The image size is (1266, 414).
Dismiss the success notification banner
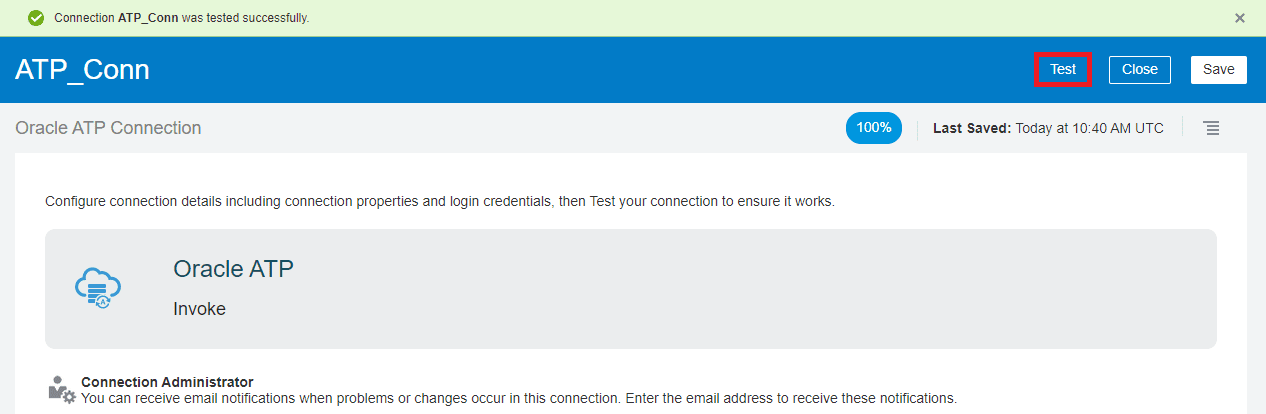click(x=1240, y=18)
